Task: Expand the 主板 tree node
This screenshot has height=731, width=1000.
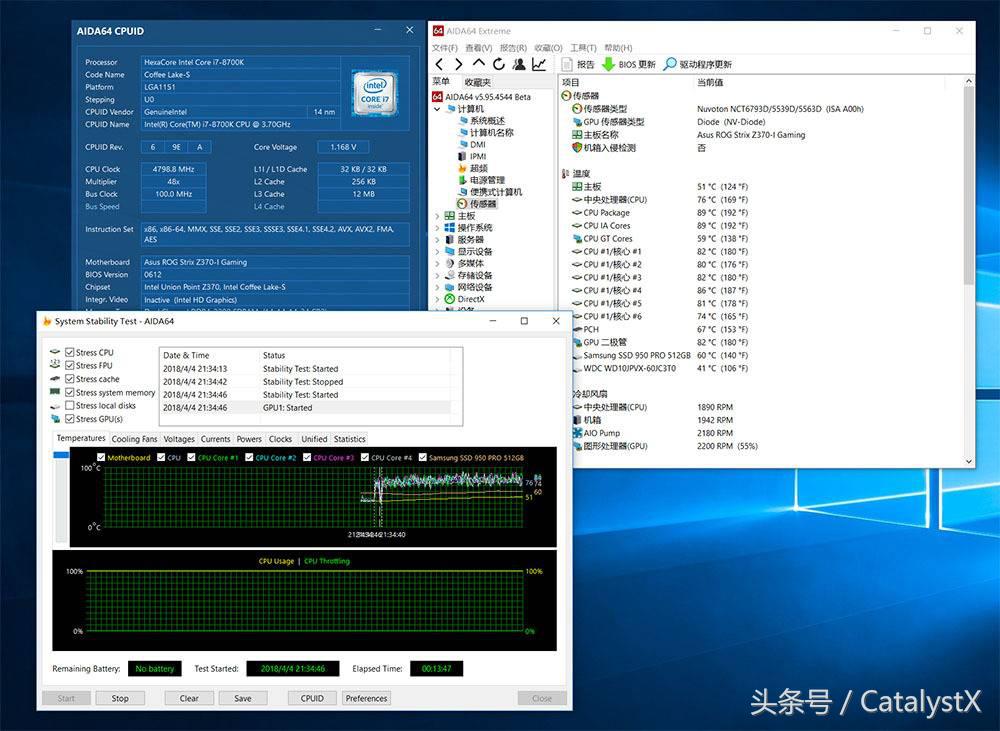Action: (437, 216)
